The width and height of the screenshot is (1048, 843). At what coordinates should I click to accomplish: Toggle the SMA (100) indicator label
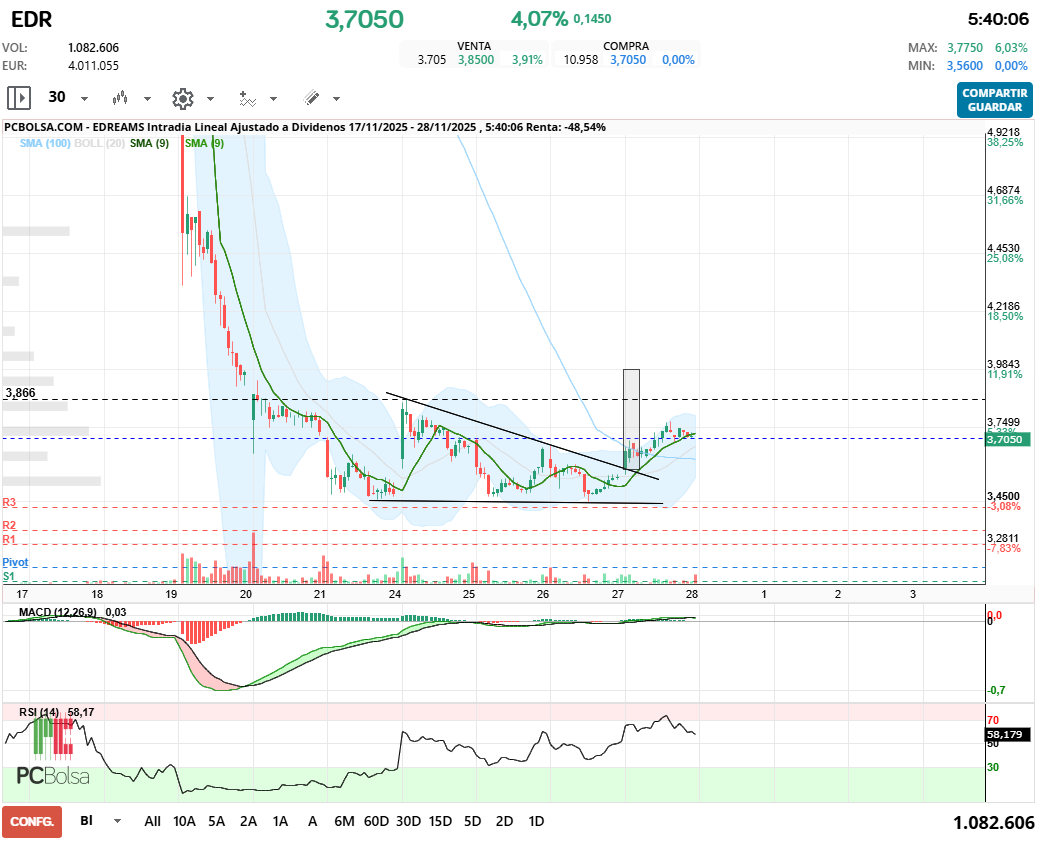click(44, 144)
